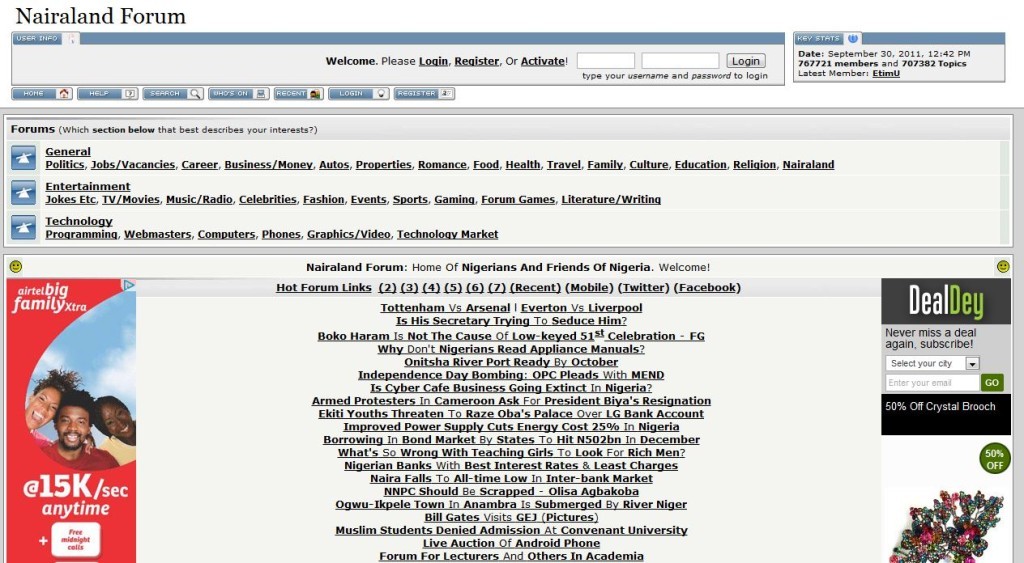Go to hot links page (2)
The image size is (1024, 563).
click(x=387, y=287)
